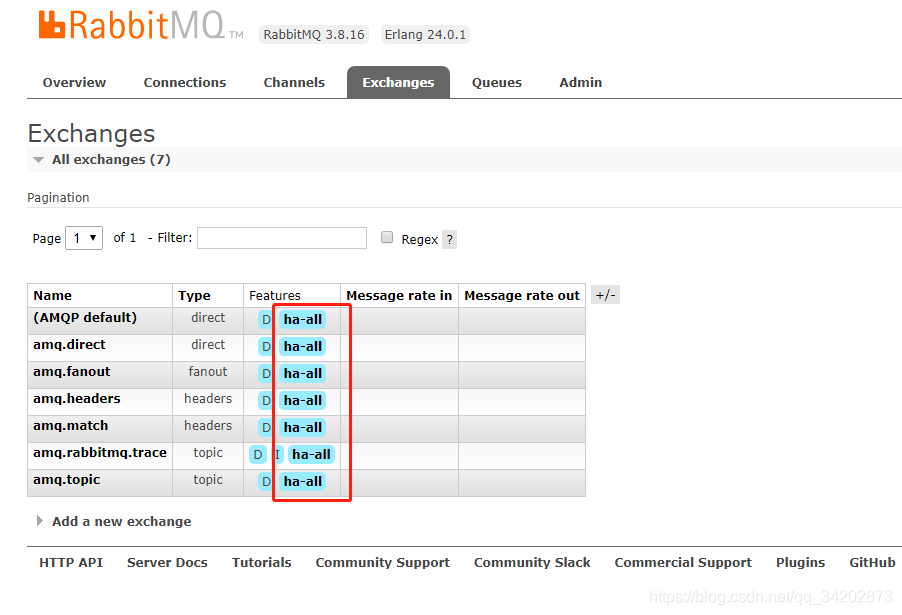The width and height of the screenshot is (902, 615).
Task: Switch to the Channels tab
Action: click(x=294, y=82)
